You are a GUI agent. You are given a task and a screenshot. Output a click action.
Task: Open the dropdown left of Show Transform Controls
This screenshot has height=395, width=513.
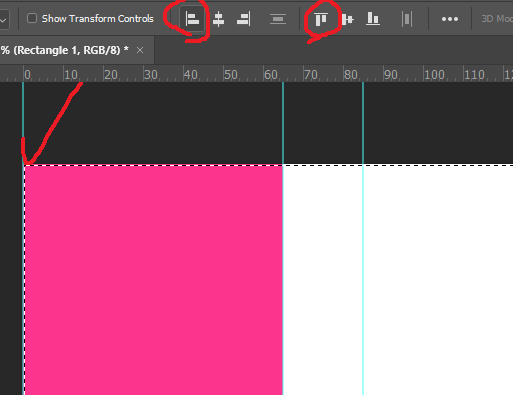(3, 19)
